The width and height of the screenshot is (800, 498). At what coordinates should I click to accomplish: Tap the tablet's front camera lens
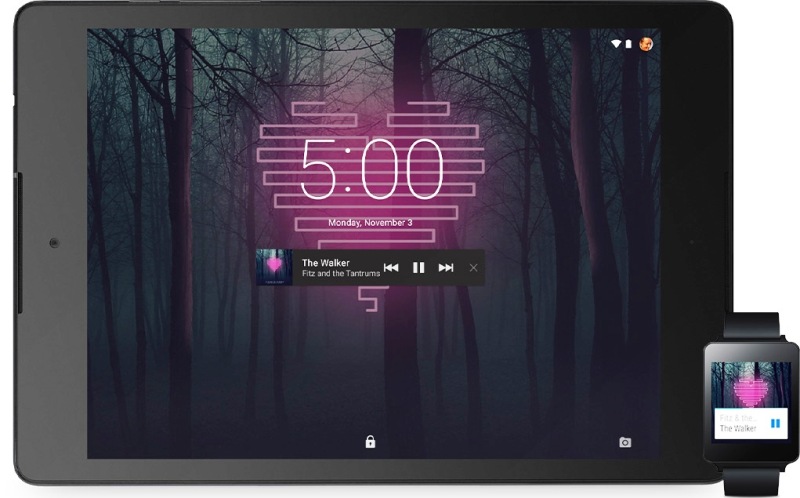[52, 243]
